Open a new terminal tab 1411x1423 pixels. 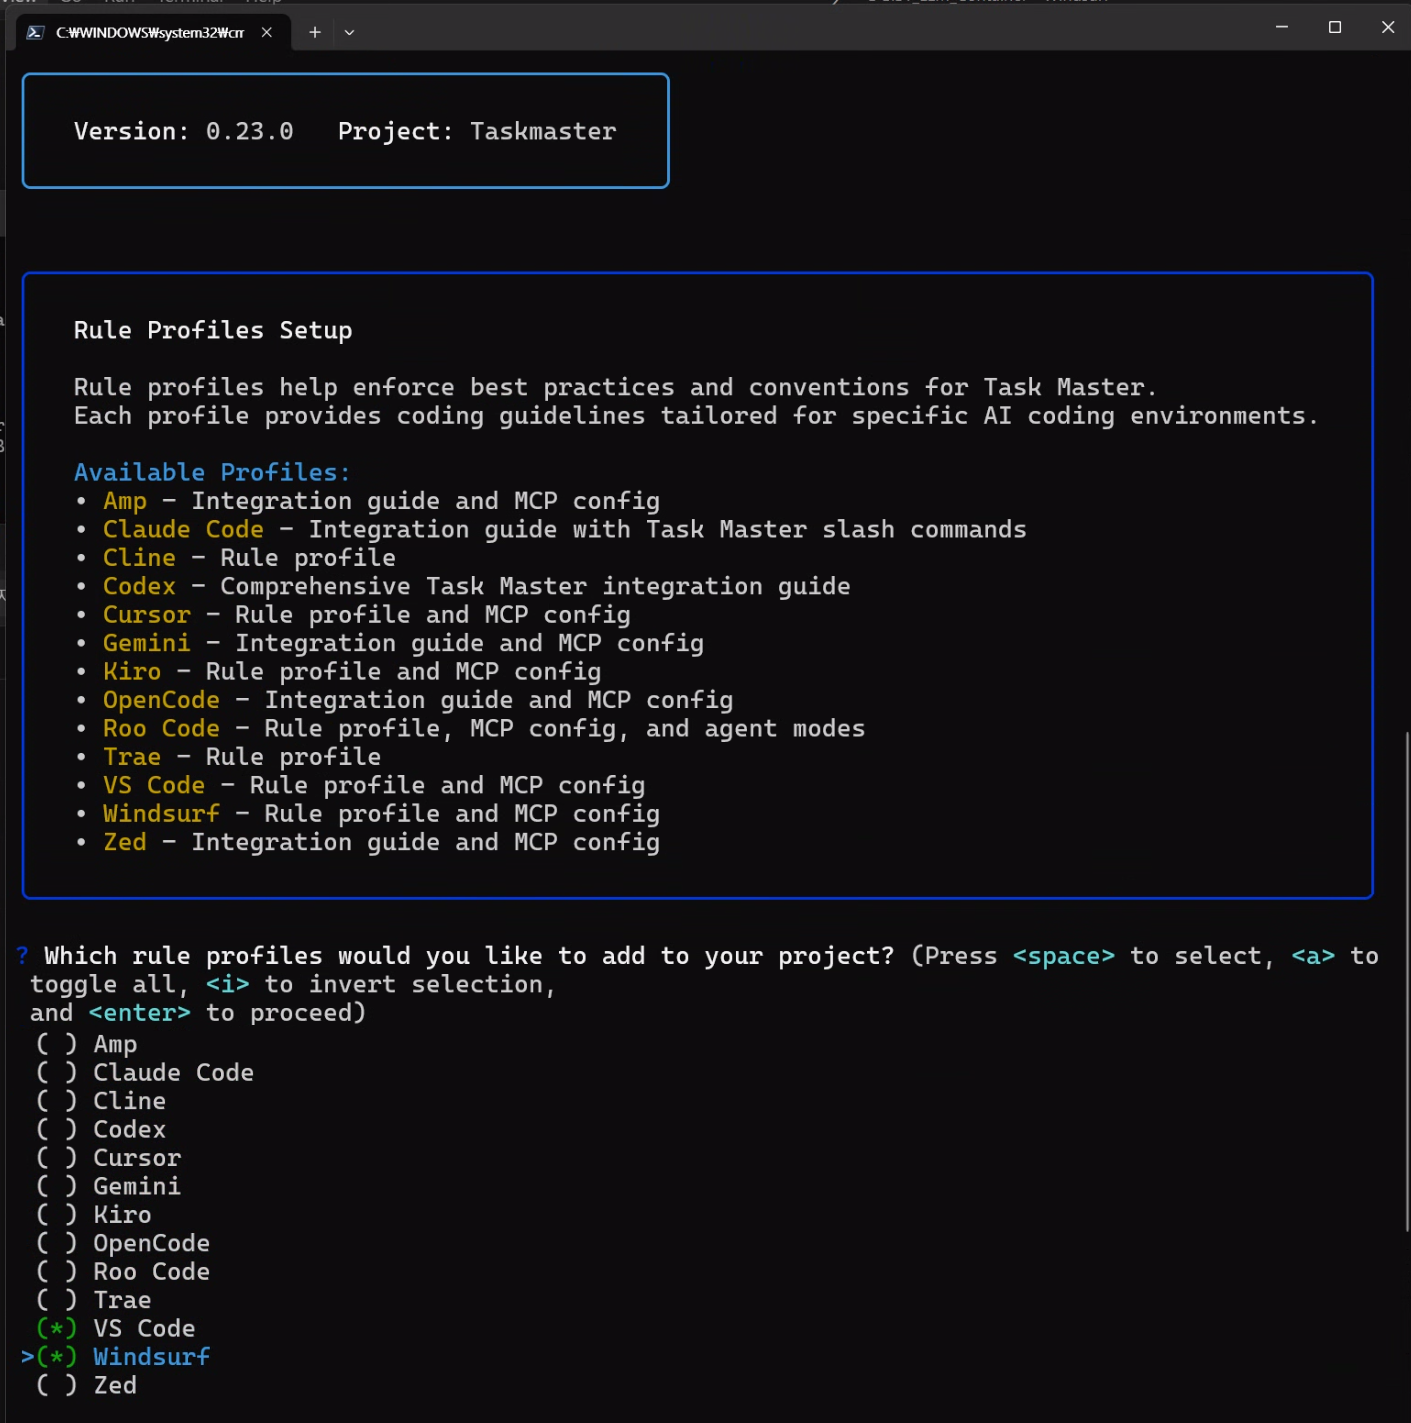[x=315, y=32]
